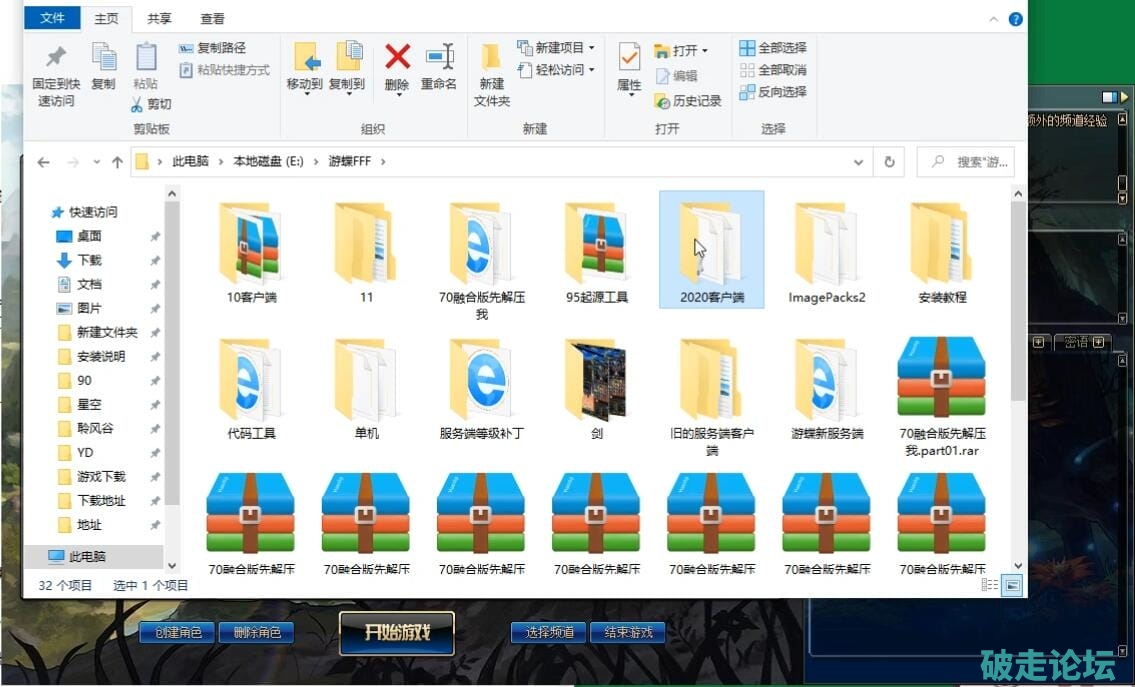The width and height of the screenshot is (1135, 687).
Task: Click the up-directory arrow in navigation bar
Action: tap(117, 162)
